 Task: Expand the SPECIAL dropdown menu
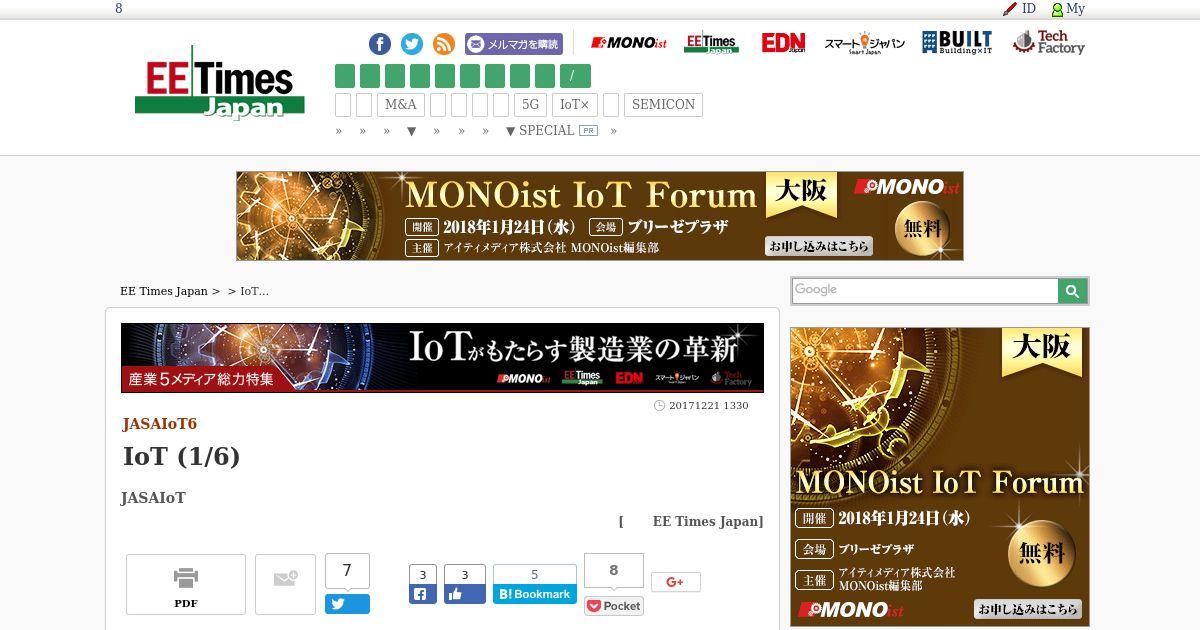coord(540,131)
